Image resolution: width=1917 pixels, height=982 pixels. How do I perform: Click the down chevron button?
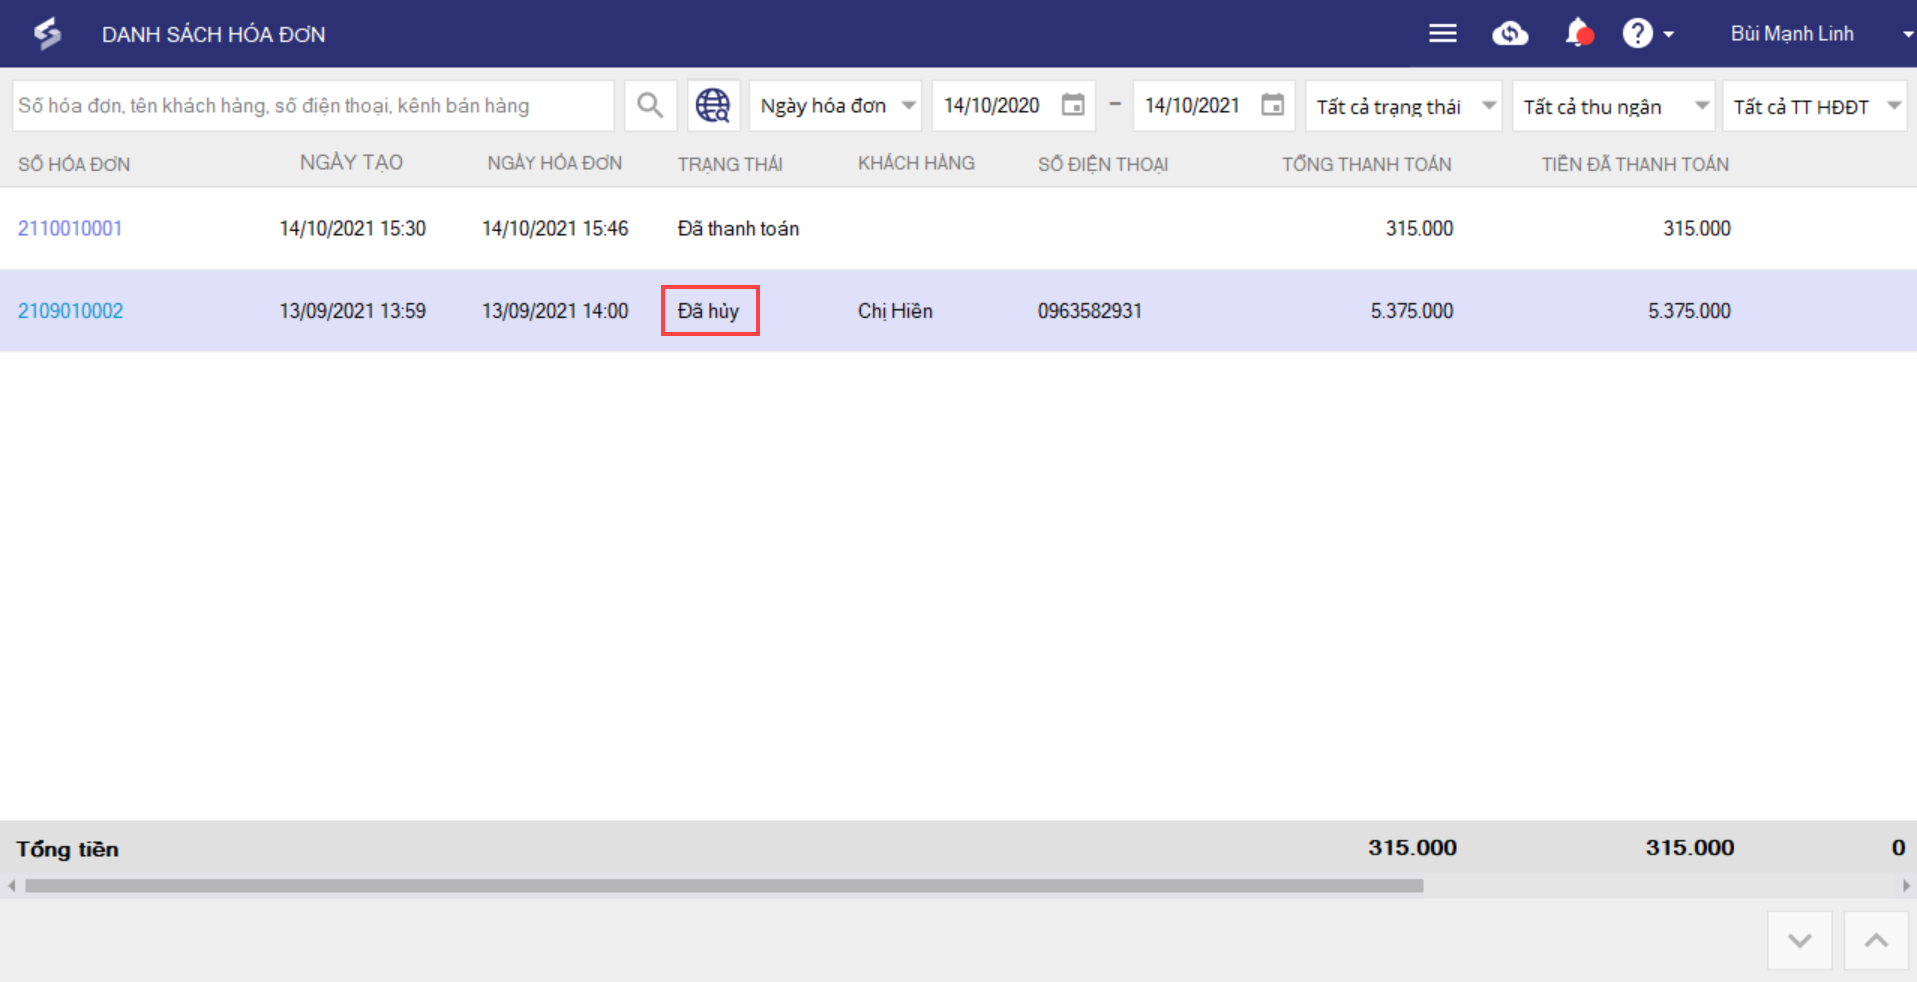click(1799, 941)
